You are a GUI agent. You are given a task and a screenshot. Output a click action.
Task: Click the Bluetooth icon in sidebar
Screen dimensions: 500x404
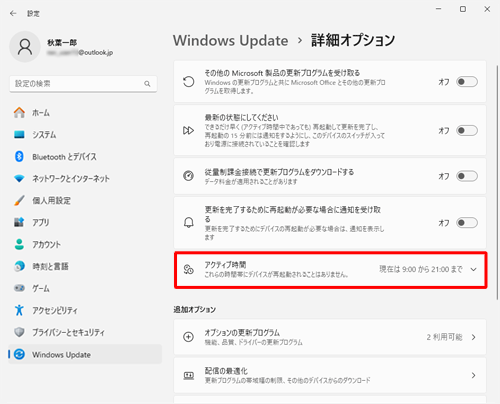(x=19, y=156)
